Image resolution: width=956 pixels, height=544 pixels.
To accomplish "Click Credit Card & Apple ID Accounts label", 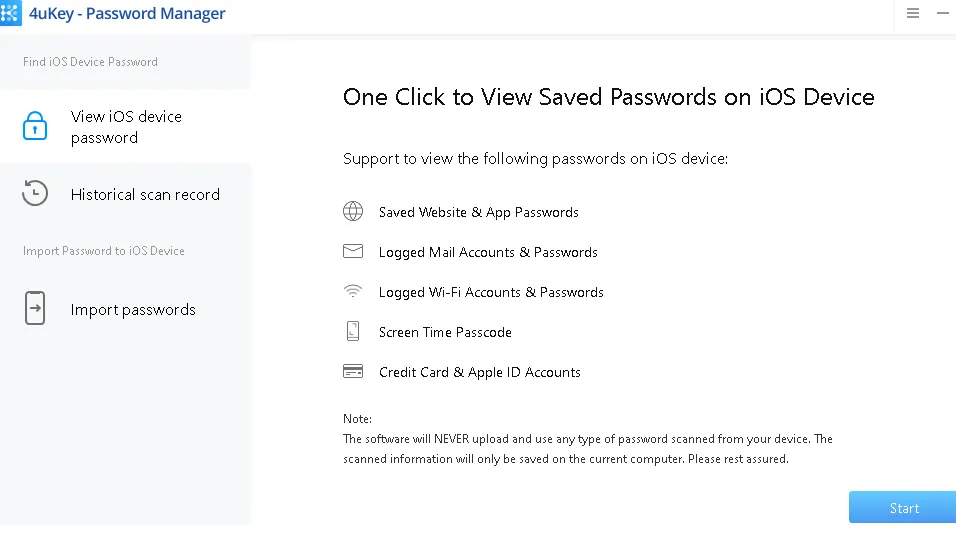I will [x=479, y=372].
